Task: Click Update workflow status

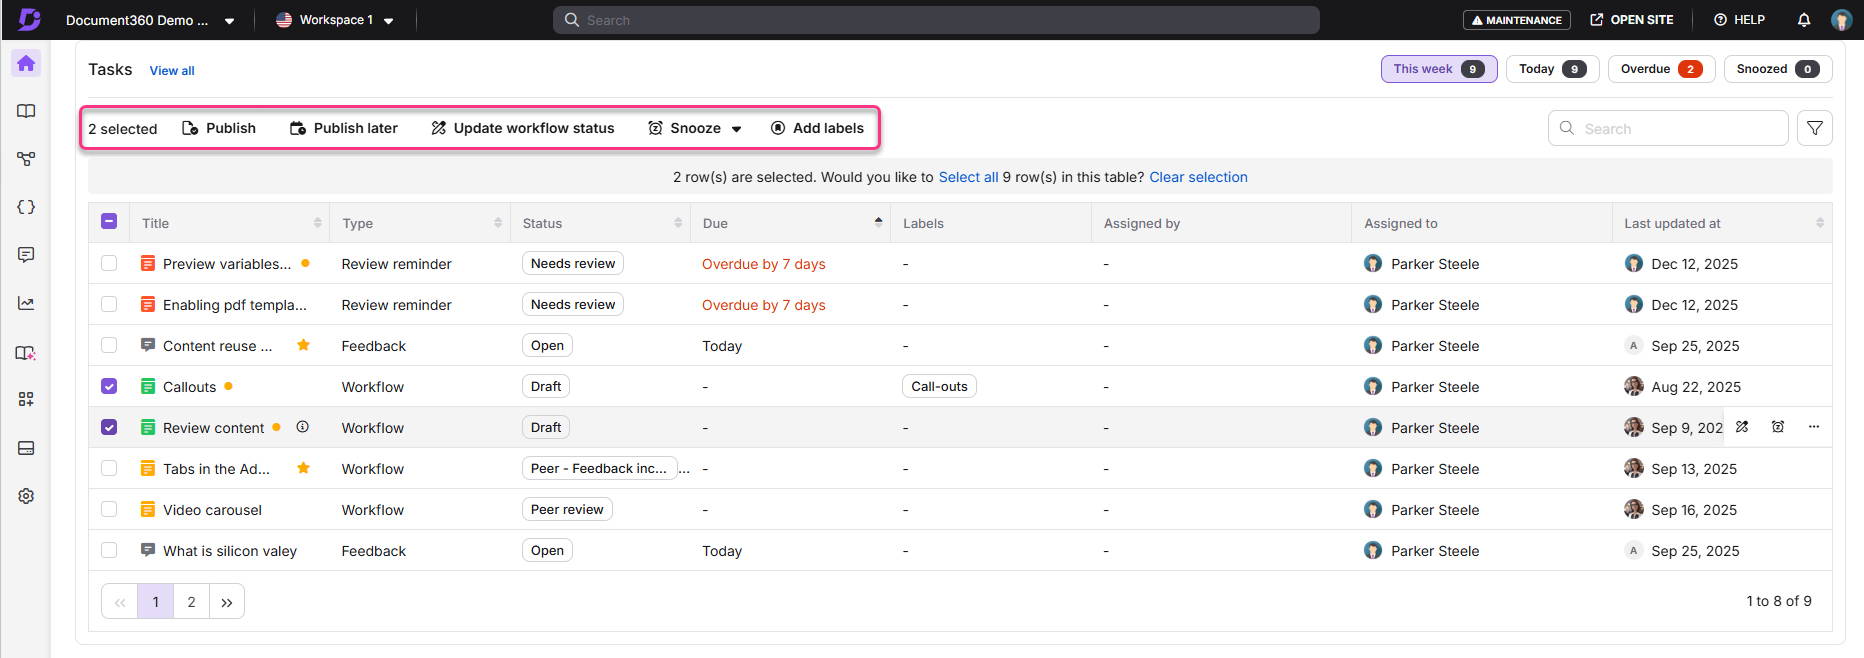Action: click(x=523, y=128)
